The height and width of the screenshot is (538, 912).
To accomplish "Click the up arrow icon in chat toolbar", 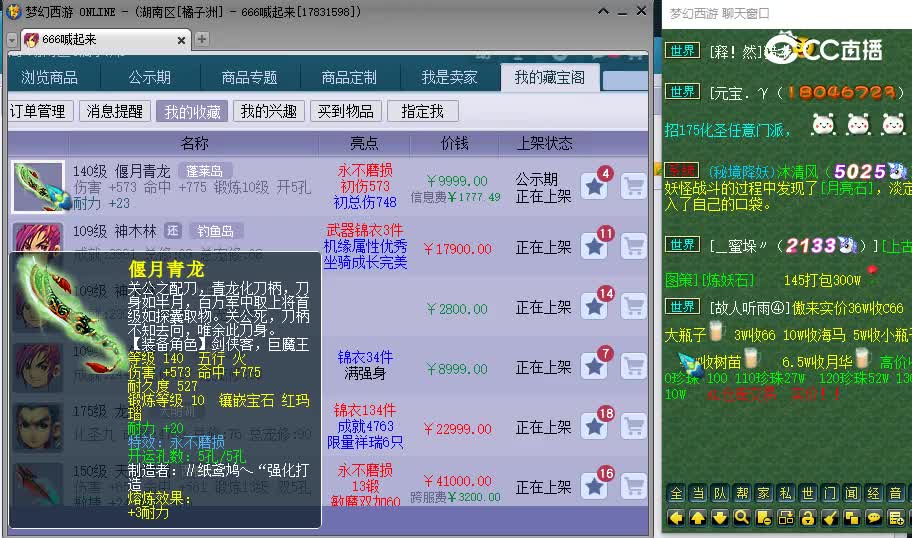I will point(698,518).
